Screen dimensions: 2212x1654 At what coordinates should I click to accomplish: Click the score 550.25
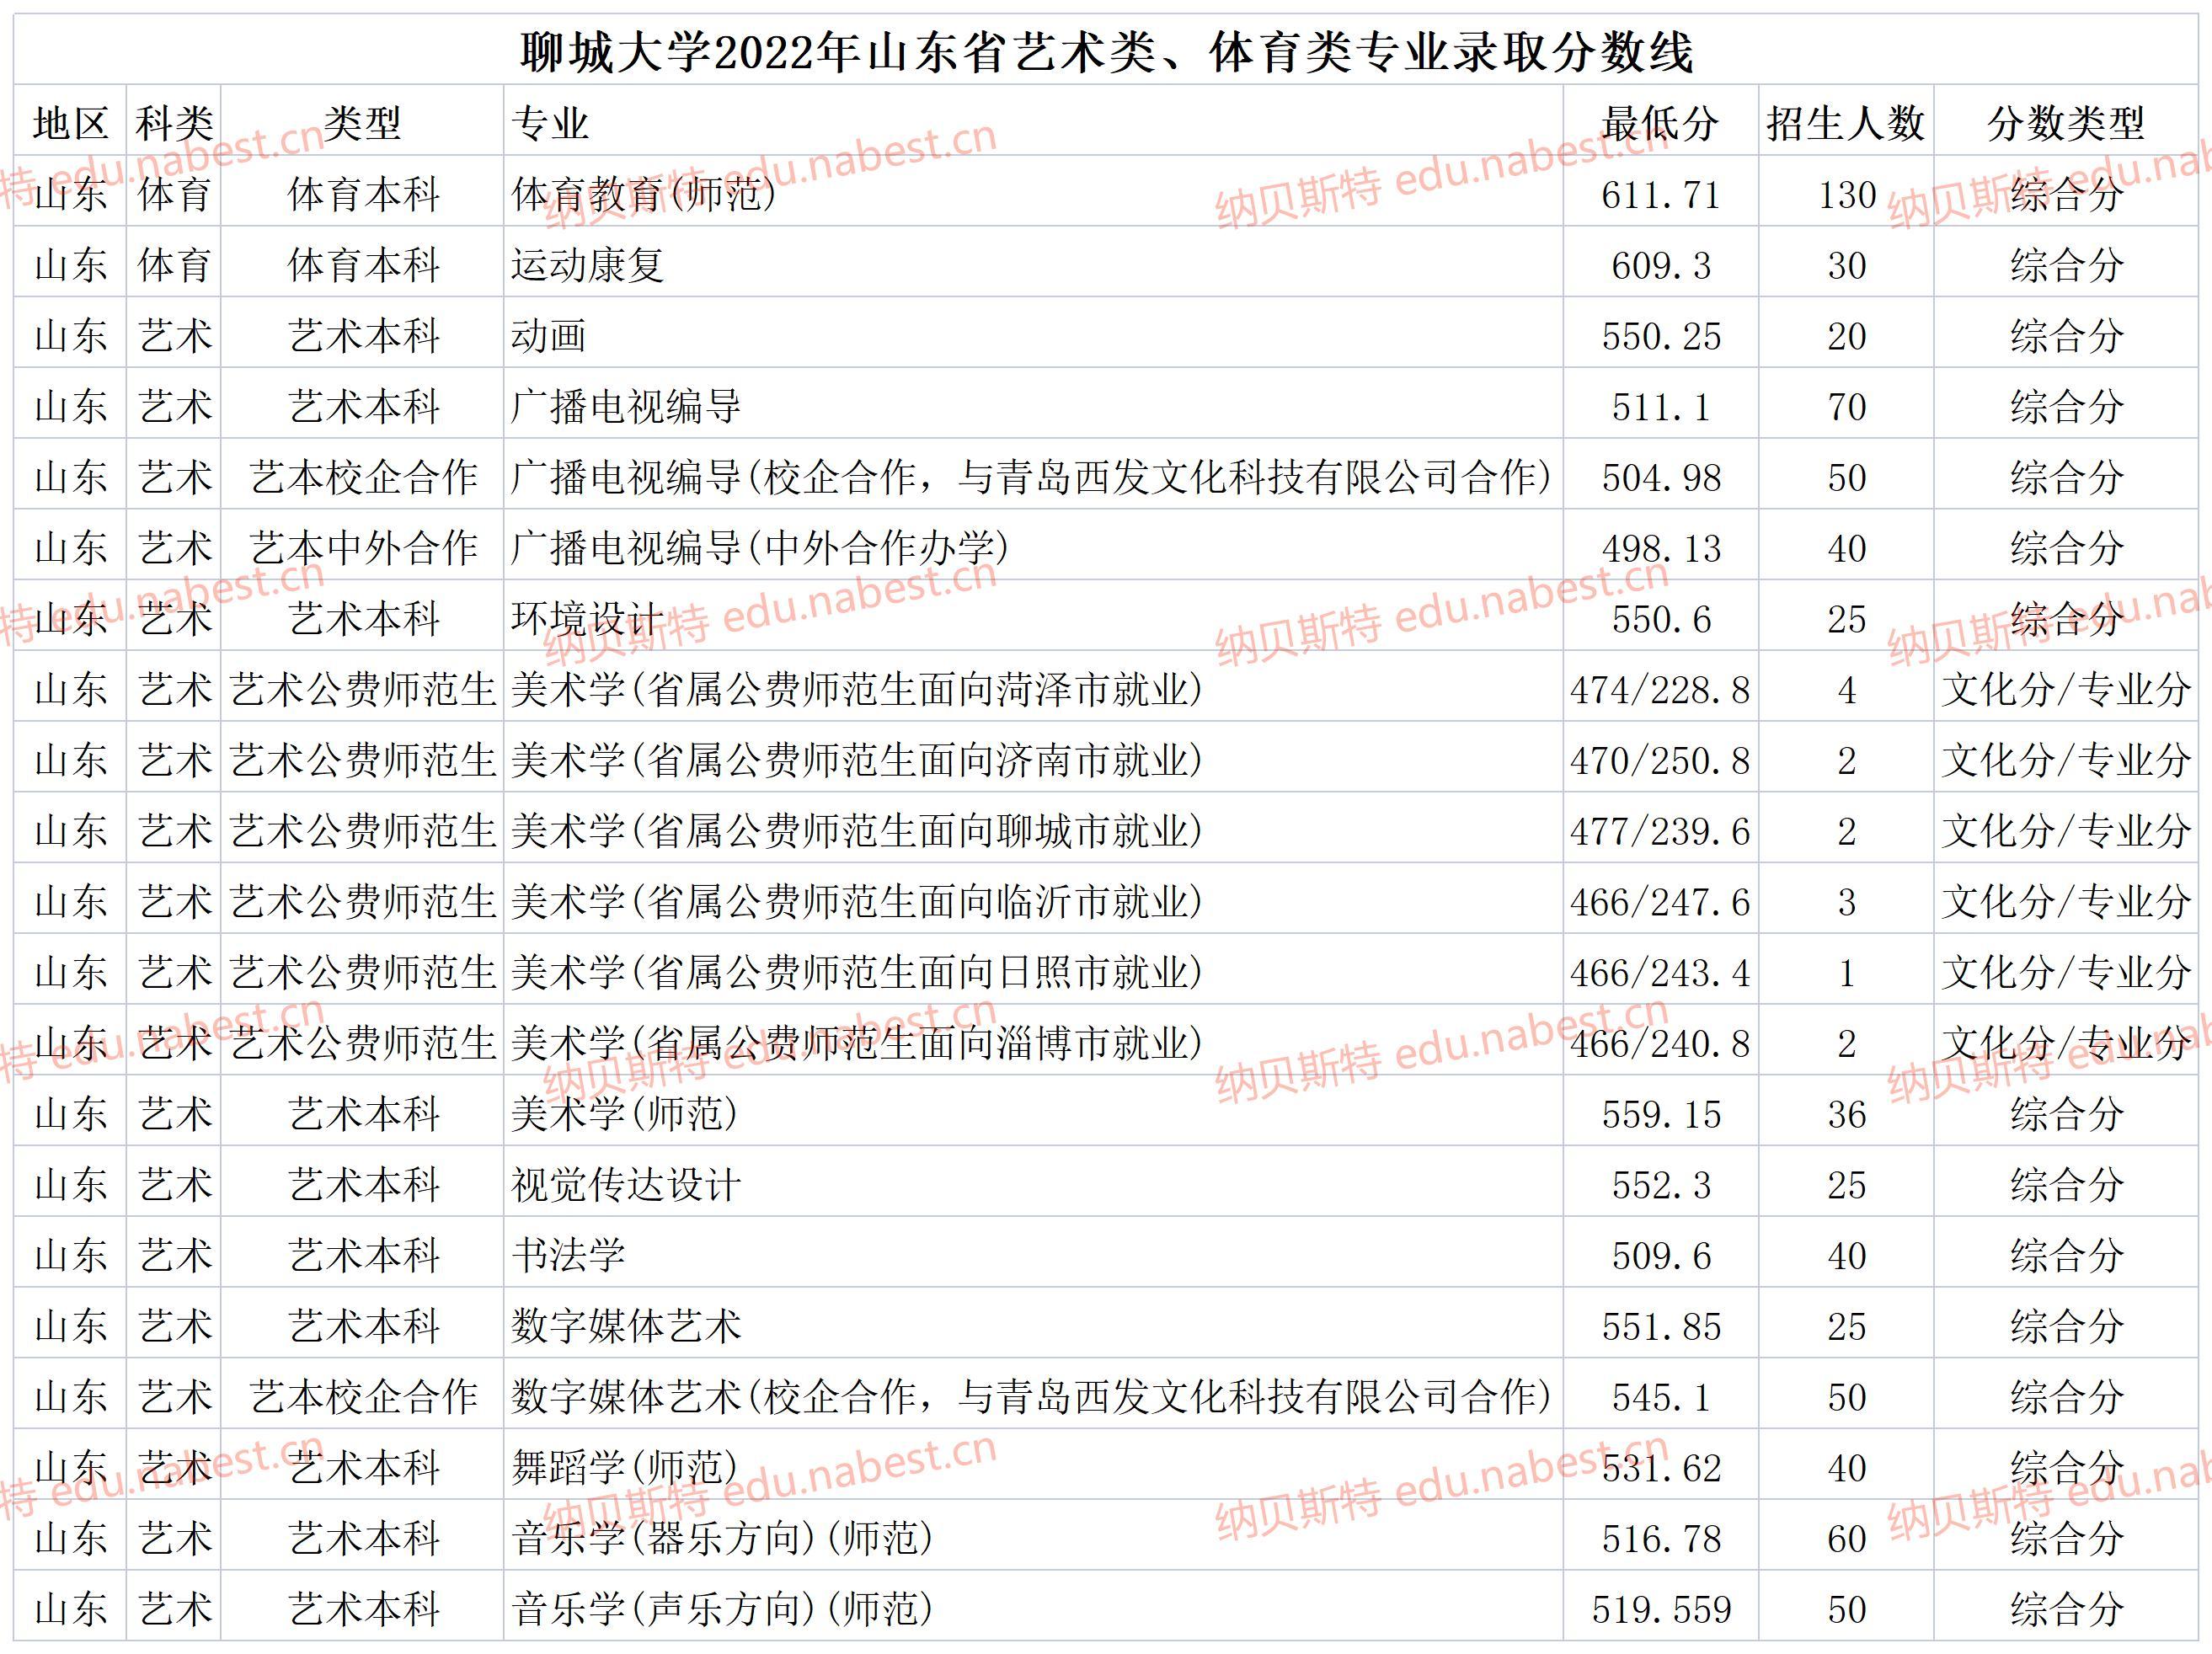point(1661,337)
